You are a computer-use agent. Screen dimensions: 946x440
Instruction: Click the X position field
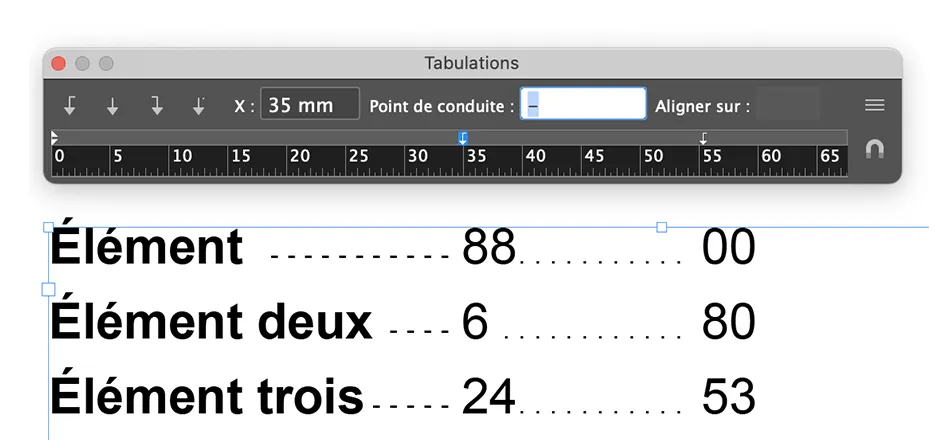click(x=310, y=104)
